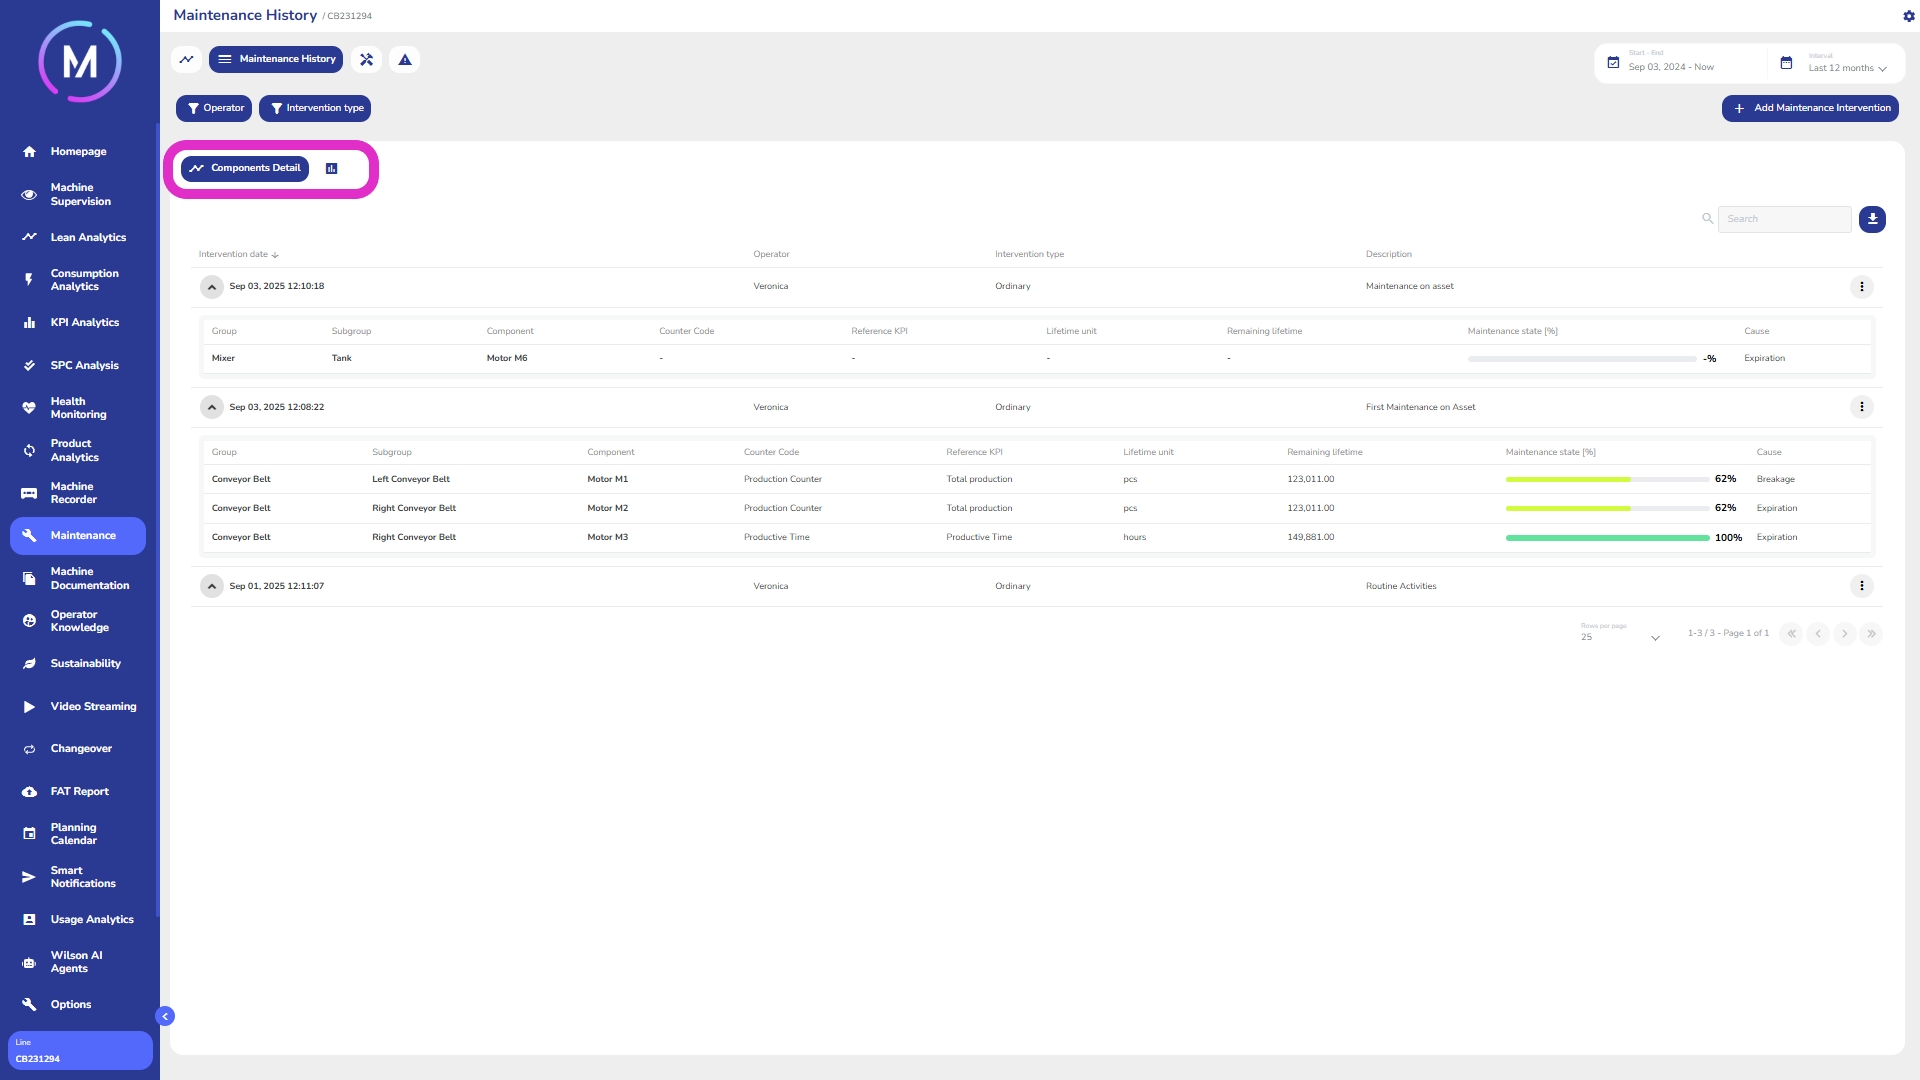
Task: Collapse the sidebar with the arrow button
Action: tap(165, 1016)
